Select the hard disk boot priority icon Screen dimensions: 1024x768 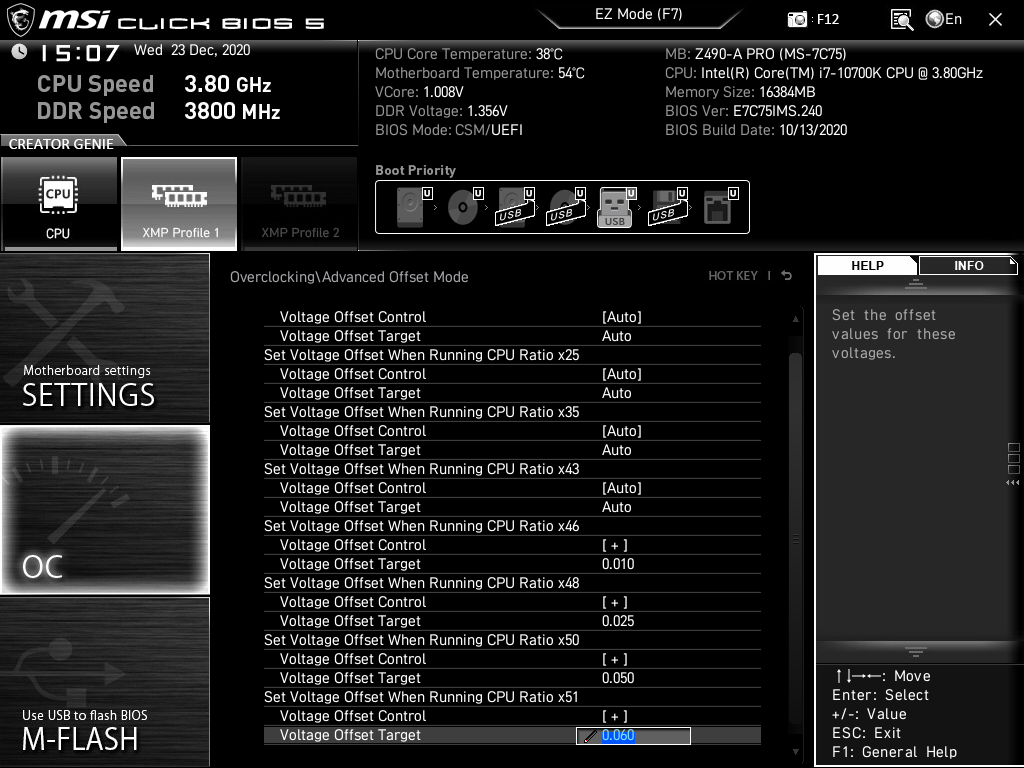(x=413, y=206)
